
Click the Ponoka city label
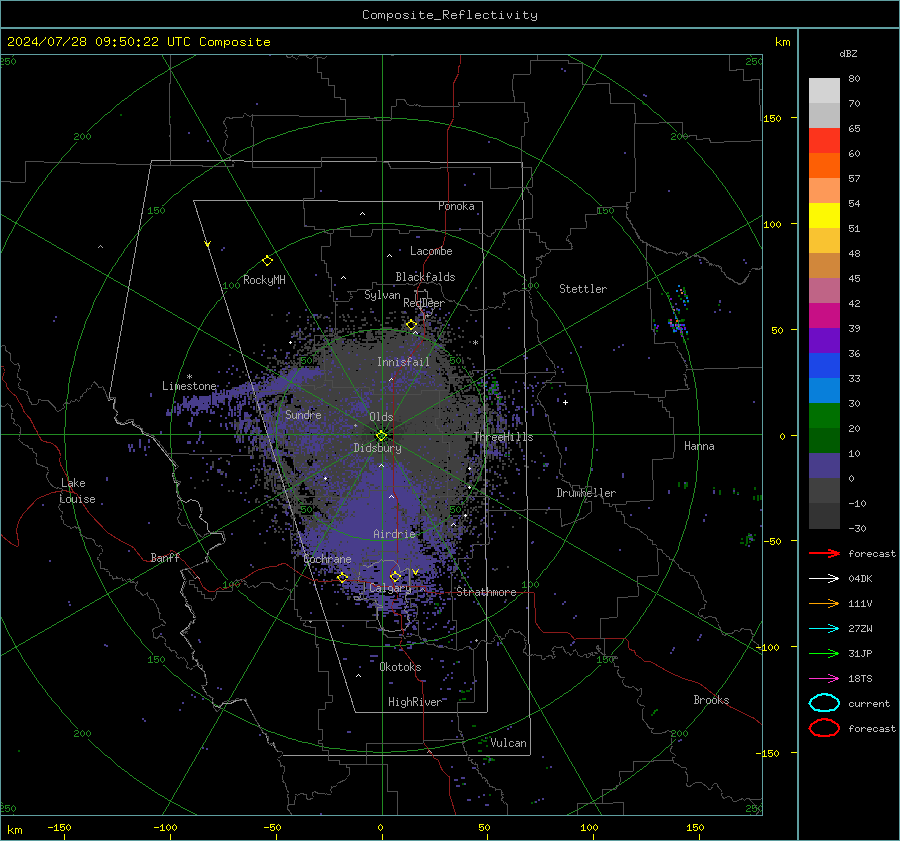(x=456, y=206)
